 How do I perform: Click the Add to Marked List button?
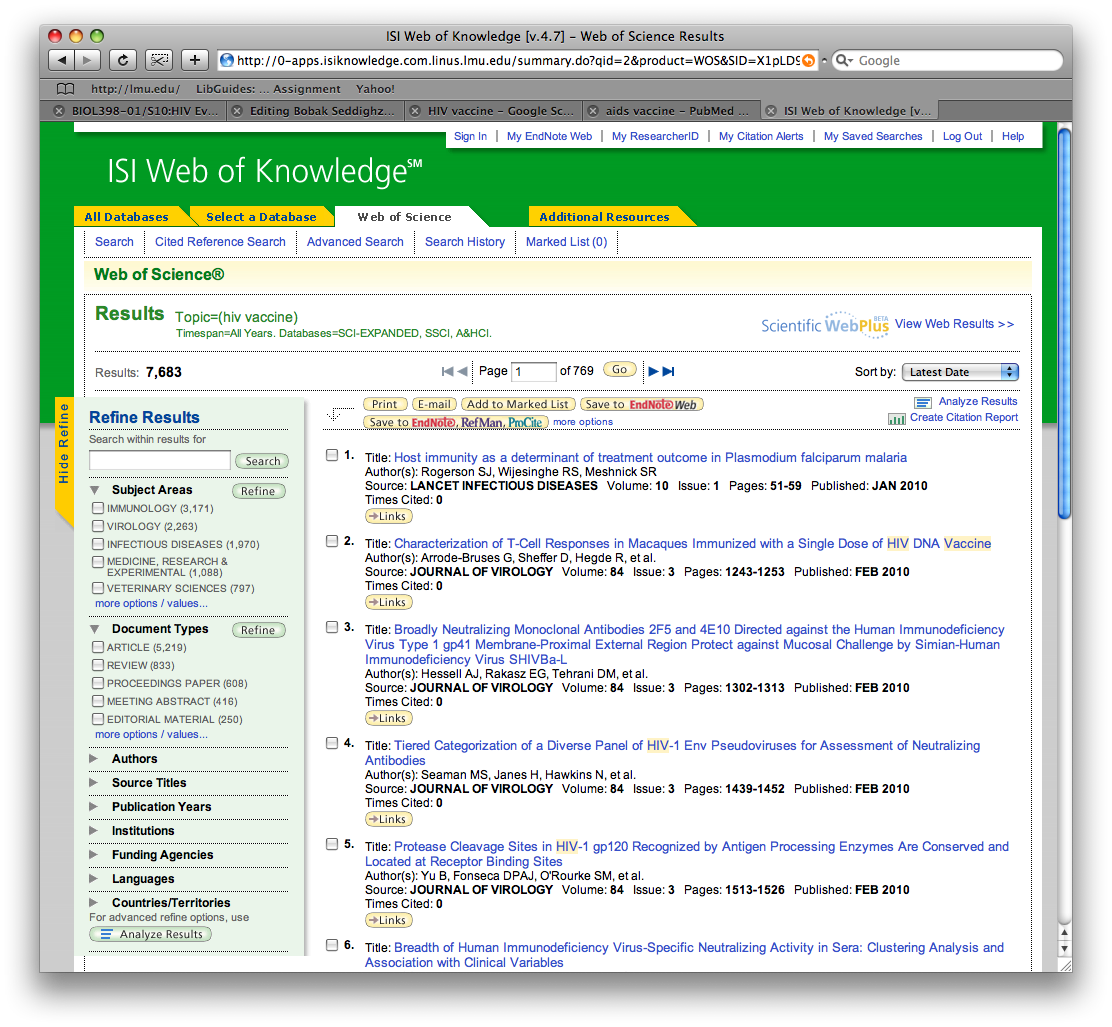tap(518, 404)
